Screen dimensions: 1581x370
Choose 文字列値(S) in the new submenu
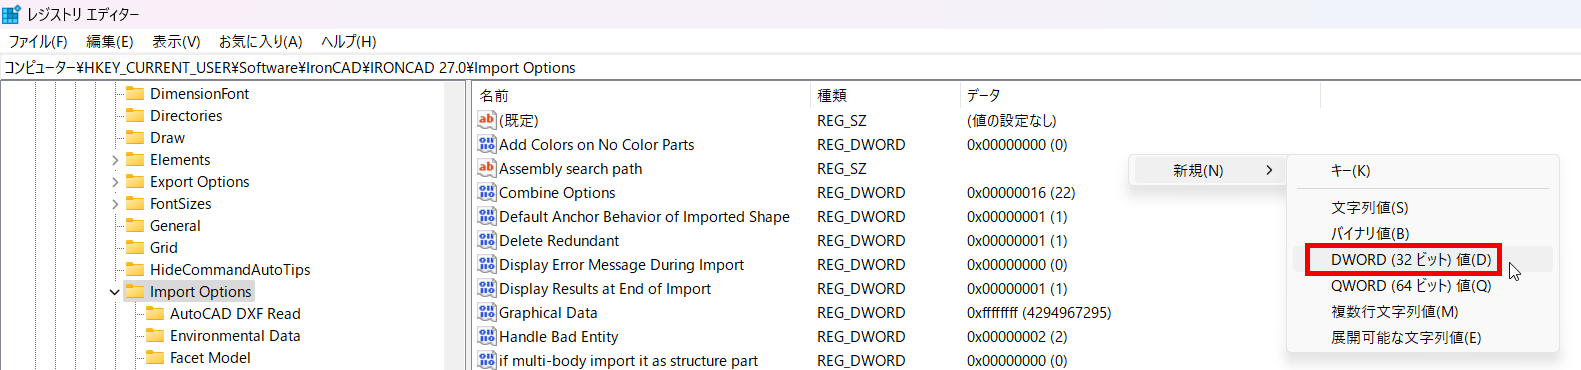click(1369, 207)
